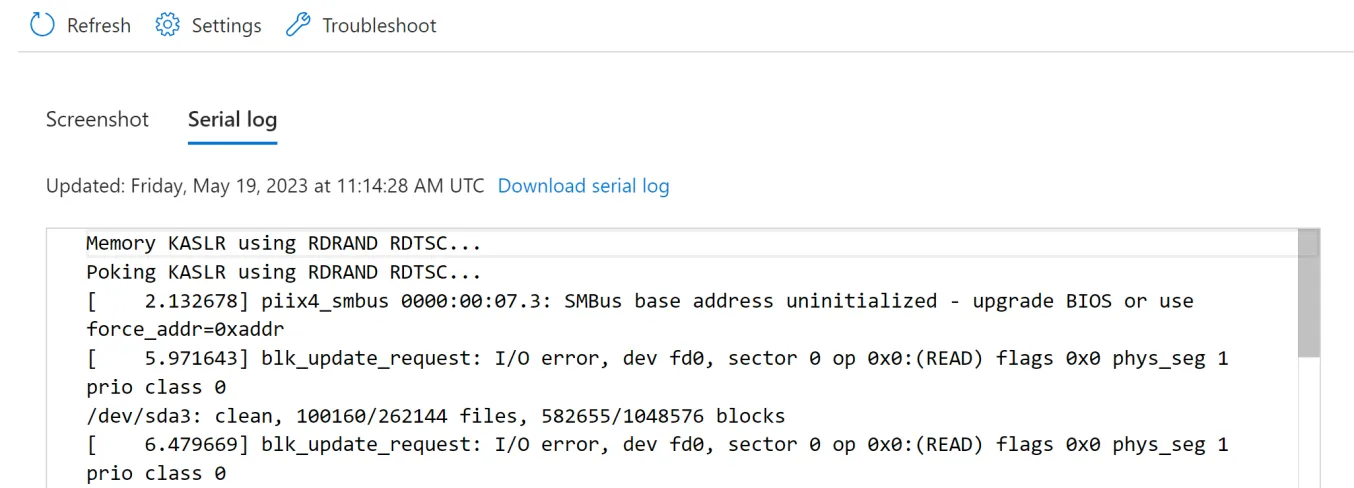The image size is (1354, 488).
Task: Select the Serial log tab
Action: [x=232, y=120]
